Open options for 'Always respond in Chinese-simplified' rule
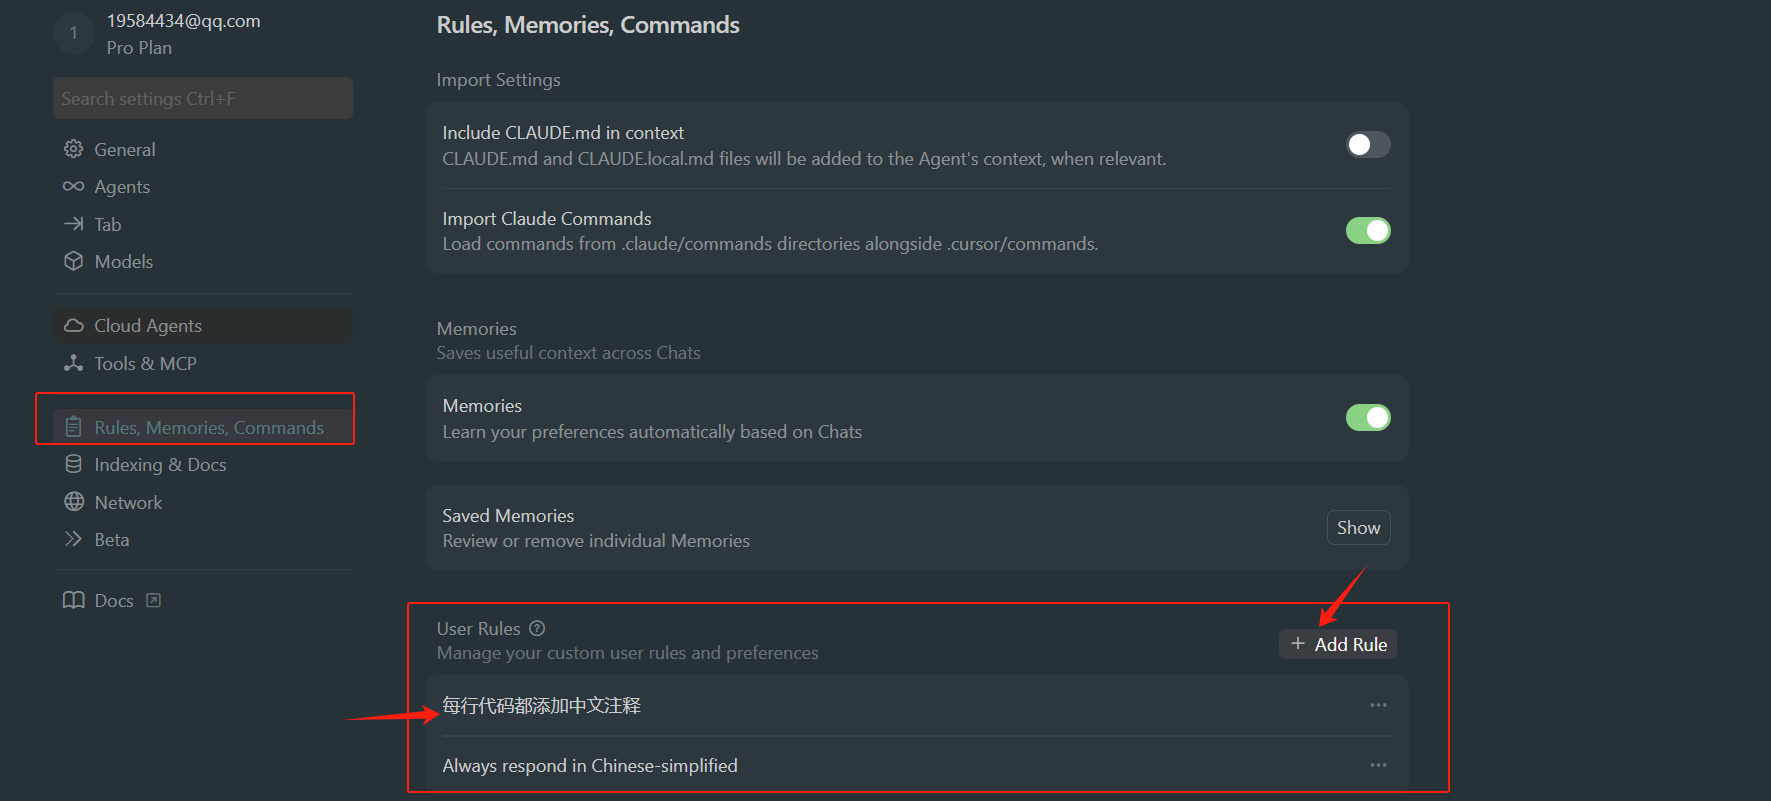This screenshot has width=1771, height=801. point(1378,765)
